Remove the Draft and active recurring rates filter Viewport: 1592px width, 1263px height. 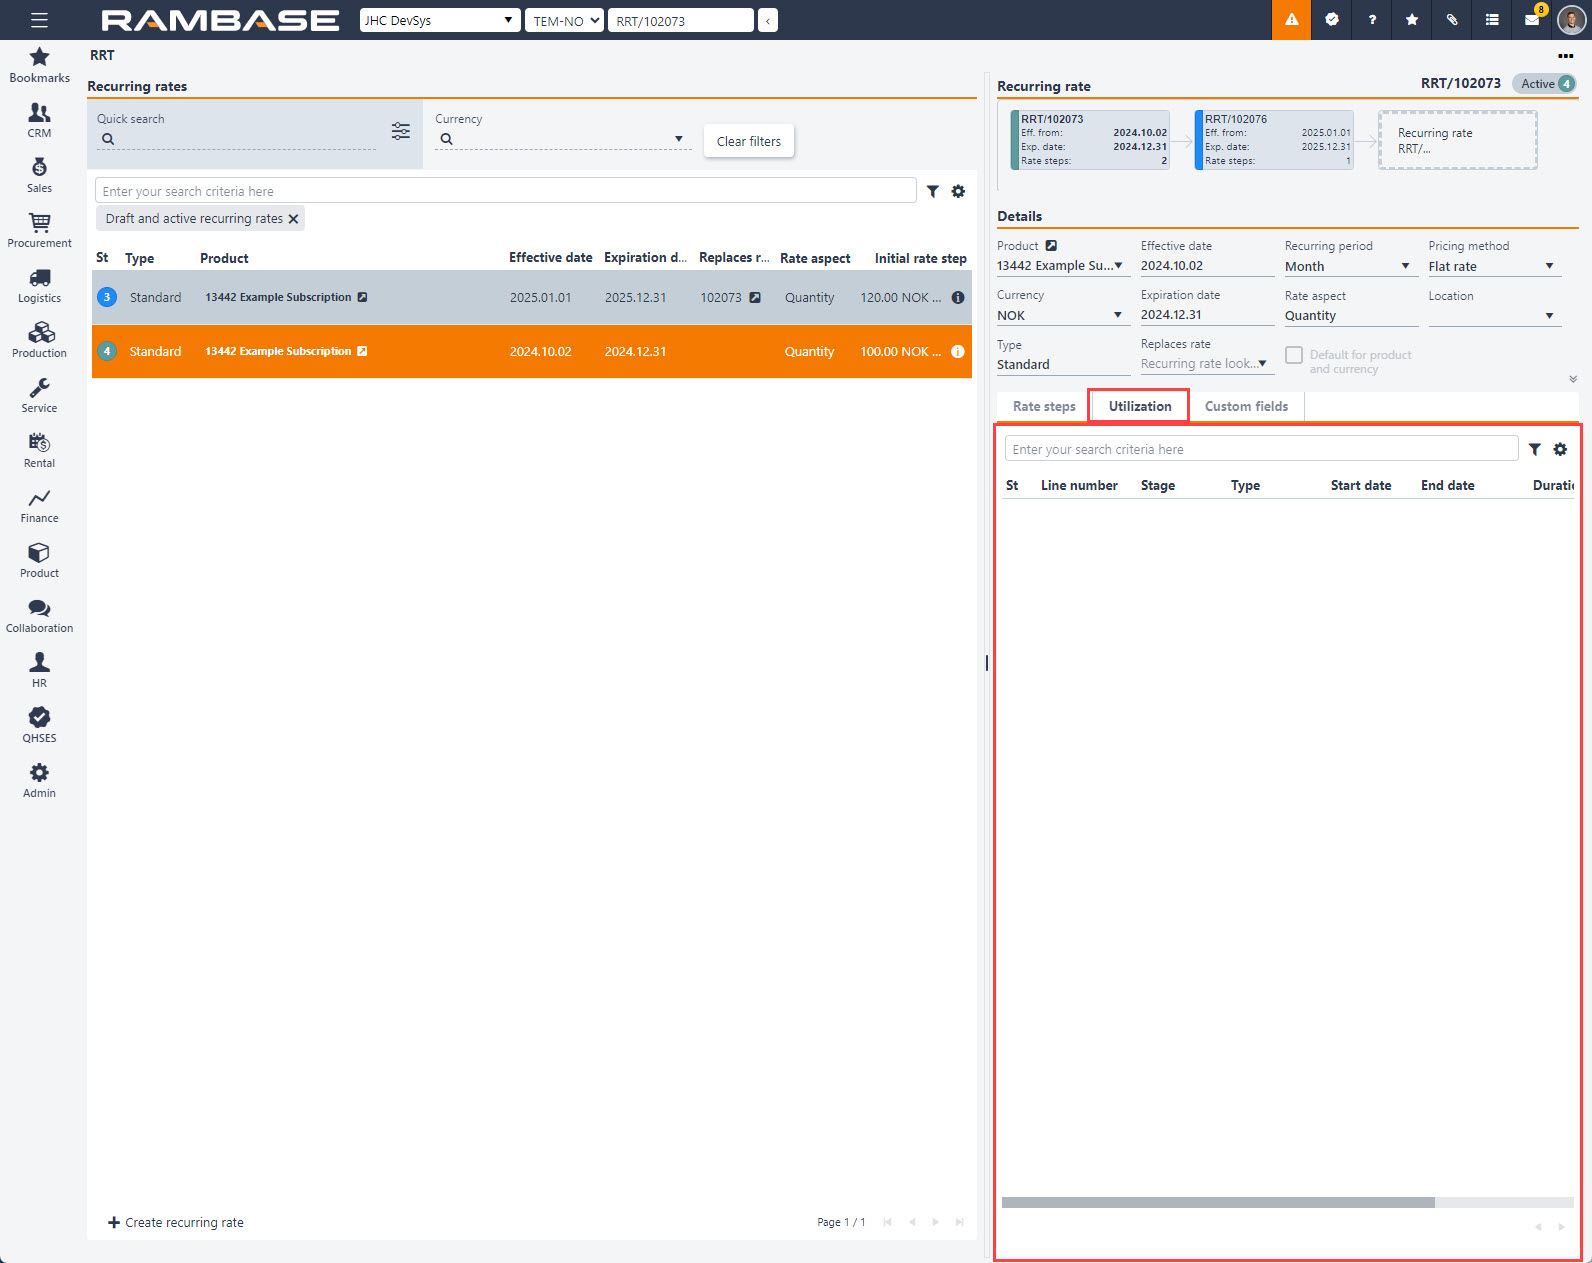(293, 219)
